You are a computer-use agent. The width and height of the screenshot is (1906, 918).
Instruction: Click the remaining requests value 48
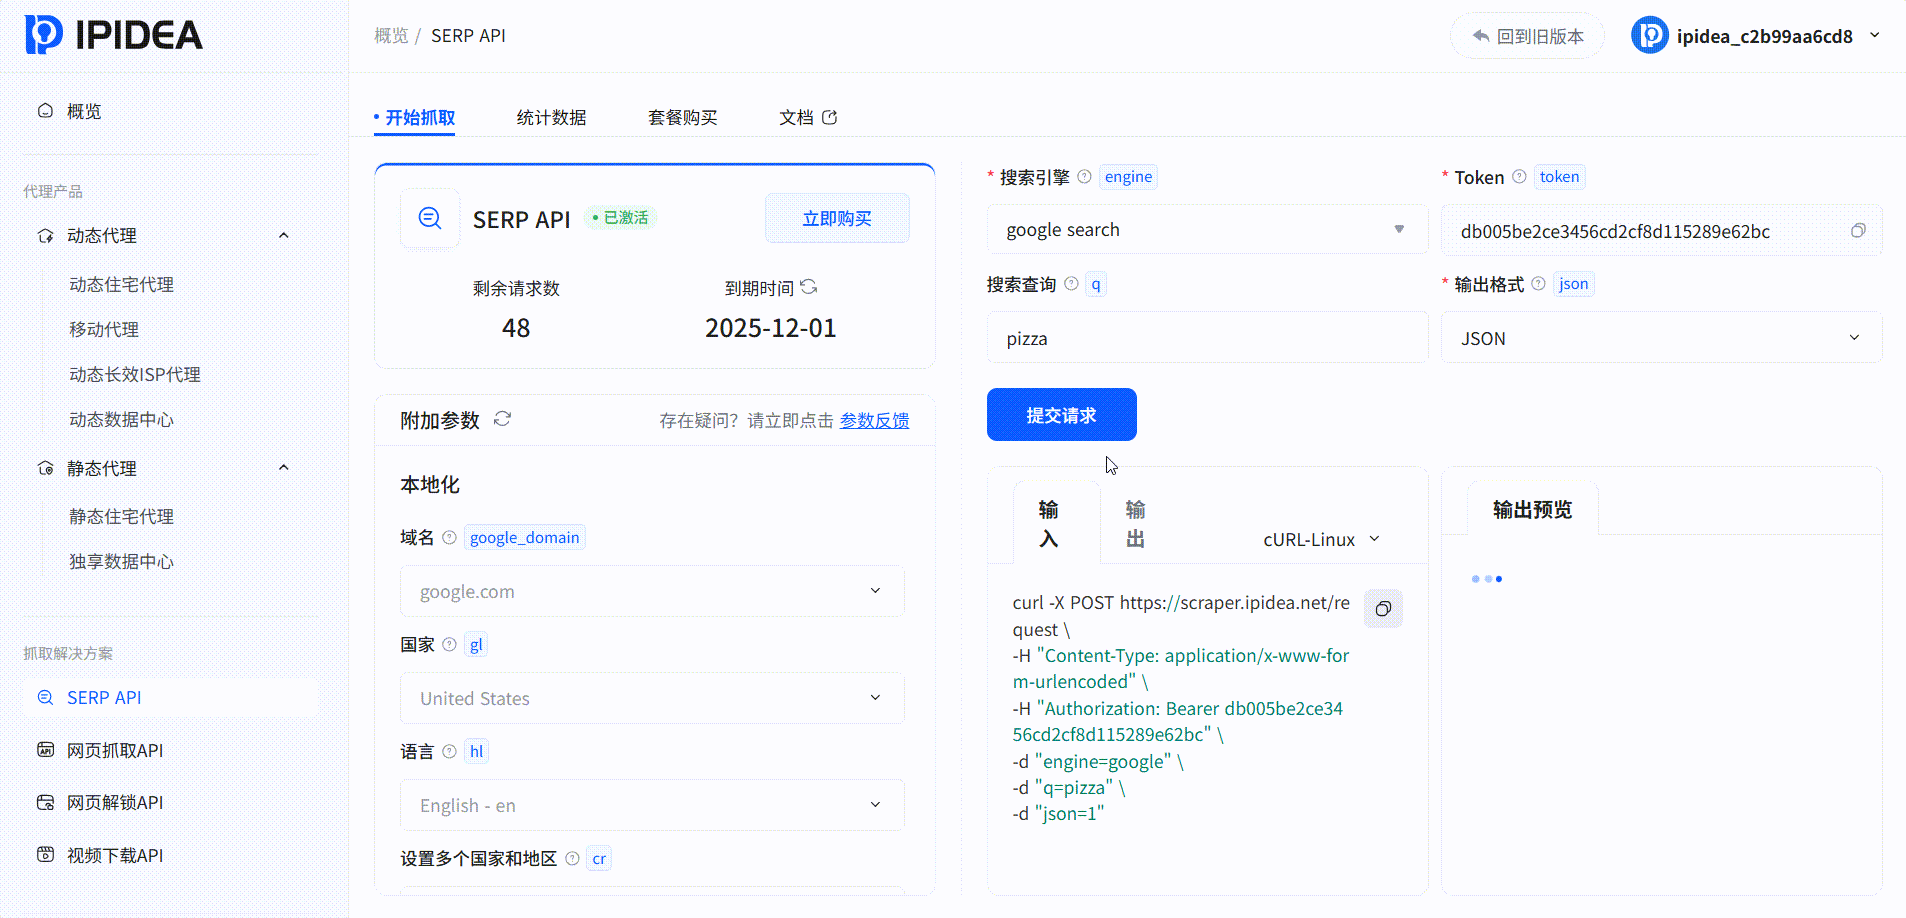[516, 329]
